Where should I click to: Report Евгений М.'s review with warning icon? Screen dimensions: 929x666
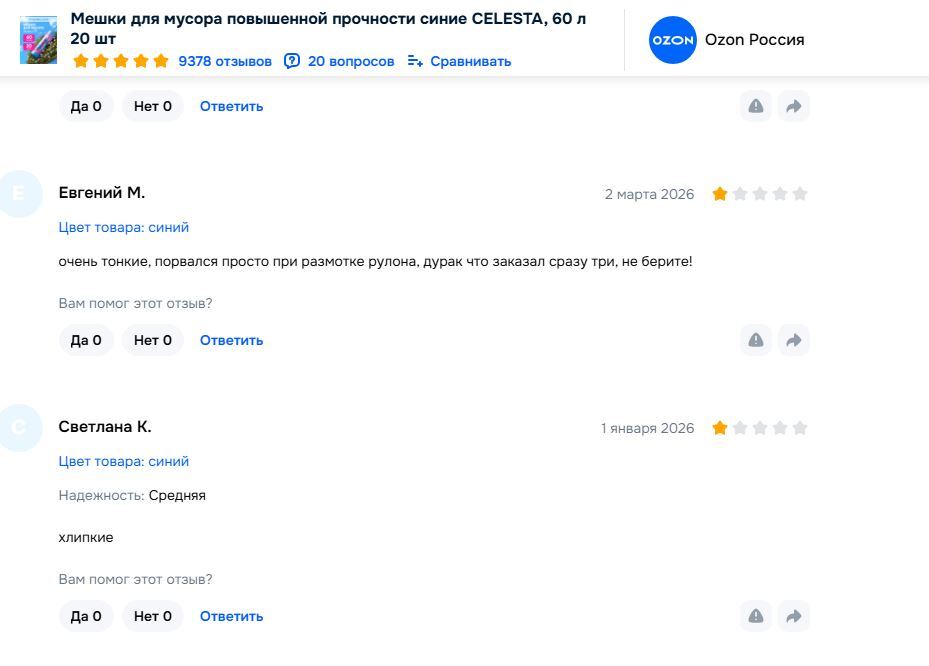click(x=756, y=340)
